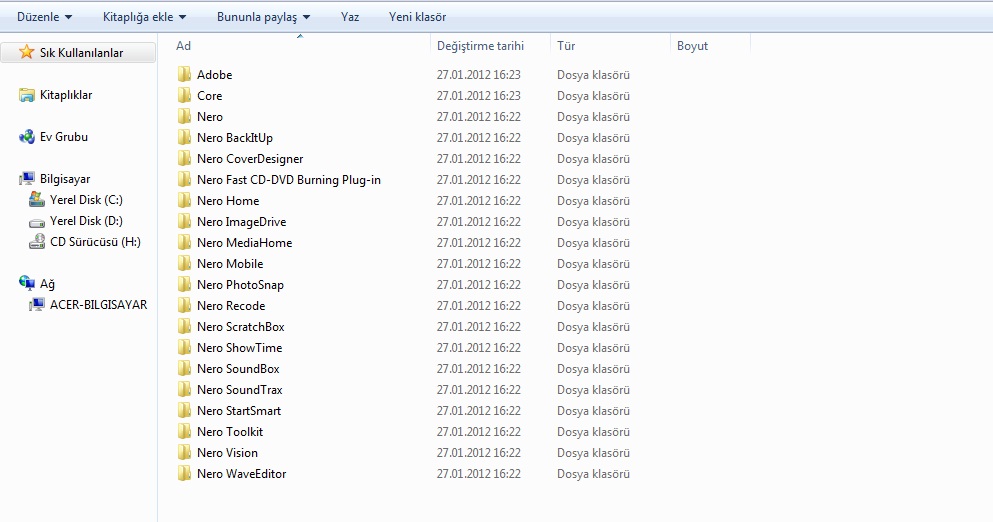Click the Nero ImageDrive folder icon

coord(184,221)
